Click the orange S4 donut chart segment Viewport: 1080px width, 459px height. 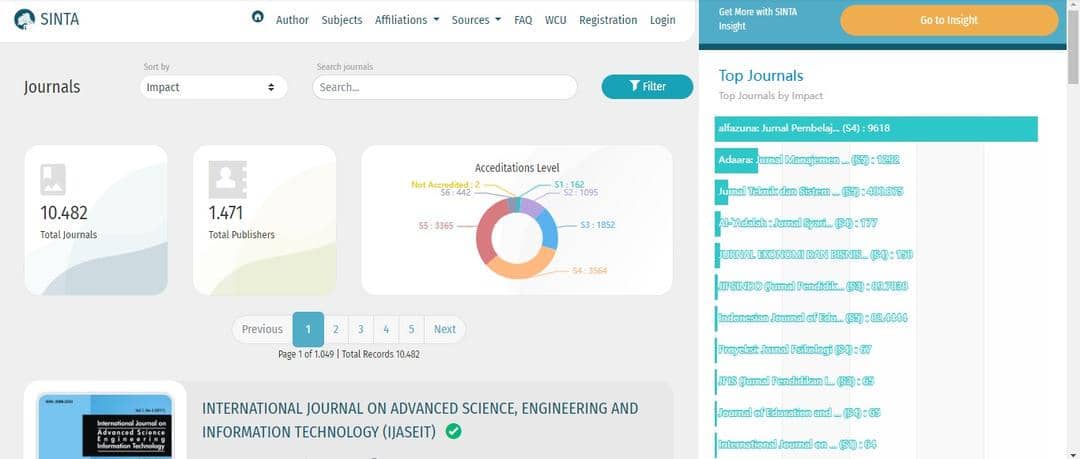[x=520, y=264]
